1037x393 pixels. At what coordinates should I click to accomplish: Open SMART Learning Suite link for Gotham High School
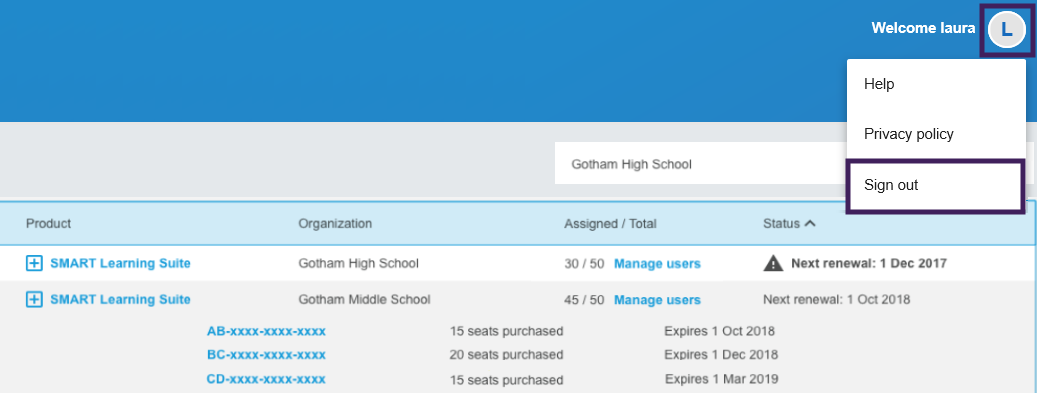tap(120, 263)
